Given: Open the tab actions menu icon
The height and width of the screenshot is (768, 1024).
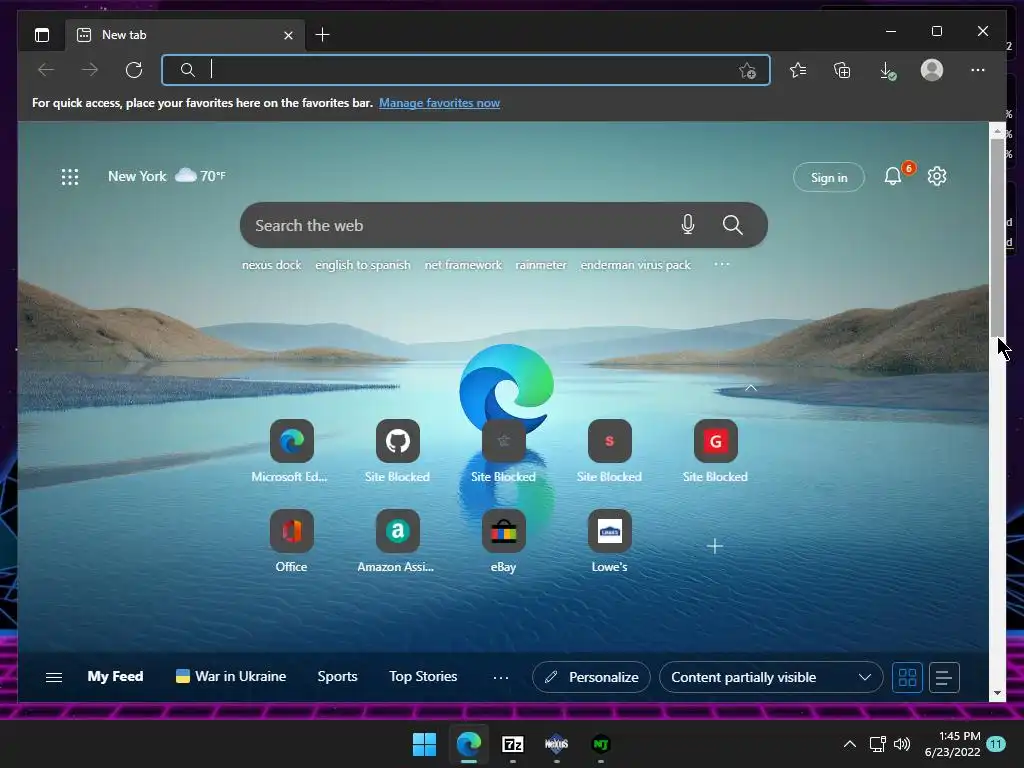Looking at the screenshot, I should pyautogui.click(x=42, y=35).
